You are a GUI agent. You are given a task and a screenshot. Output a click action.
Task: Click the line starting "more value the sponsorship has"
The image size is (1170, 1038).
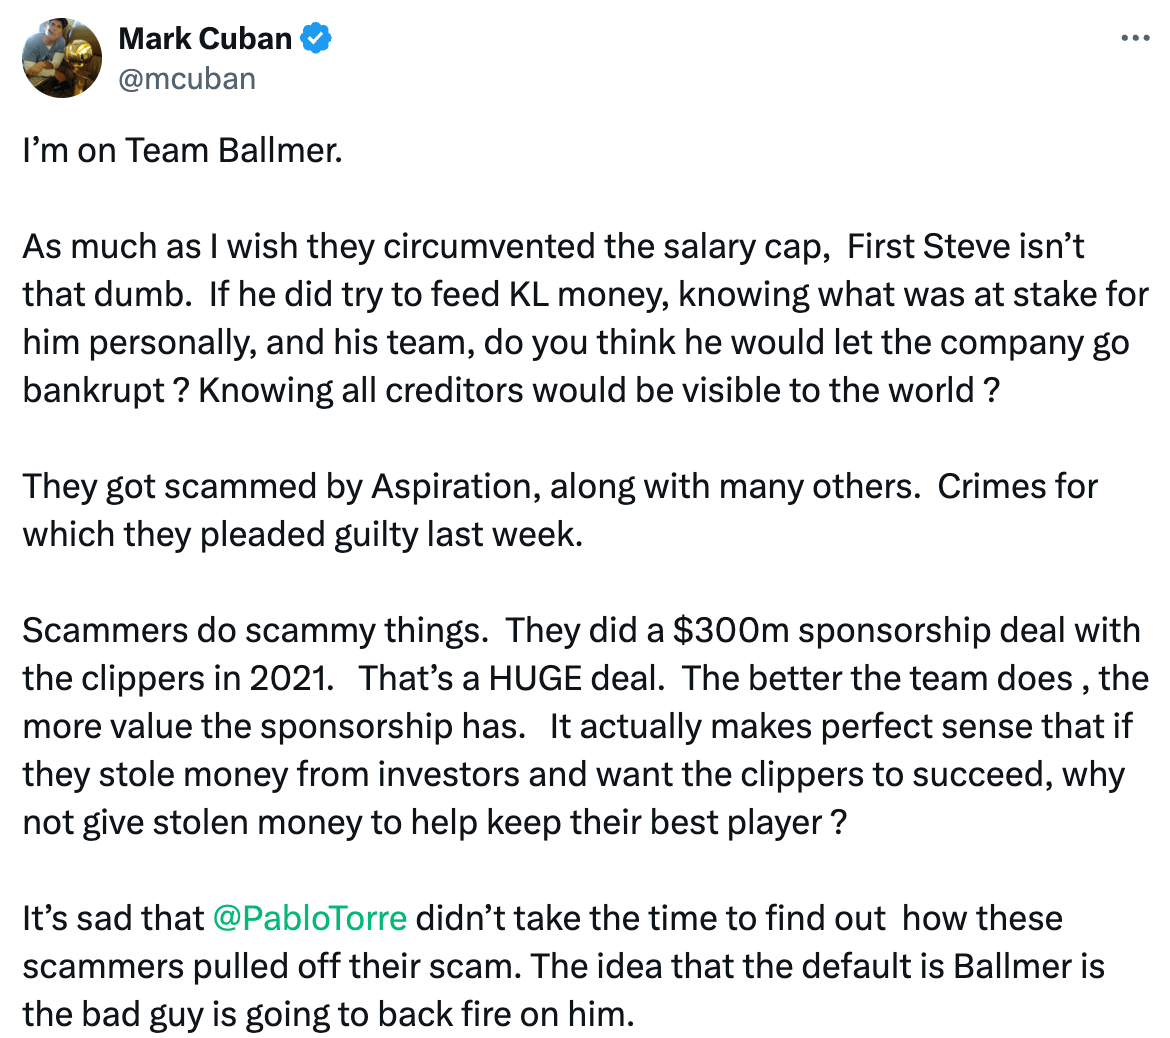coord(578,727)
